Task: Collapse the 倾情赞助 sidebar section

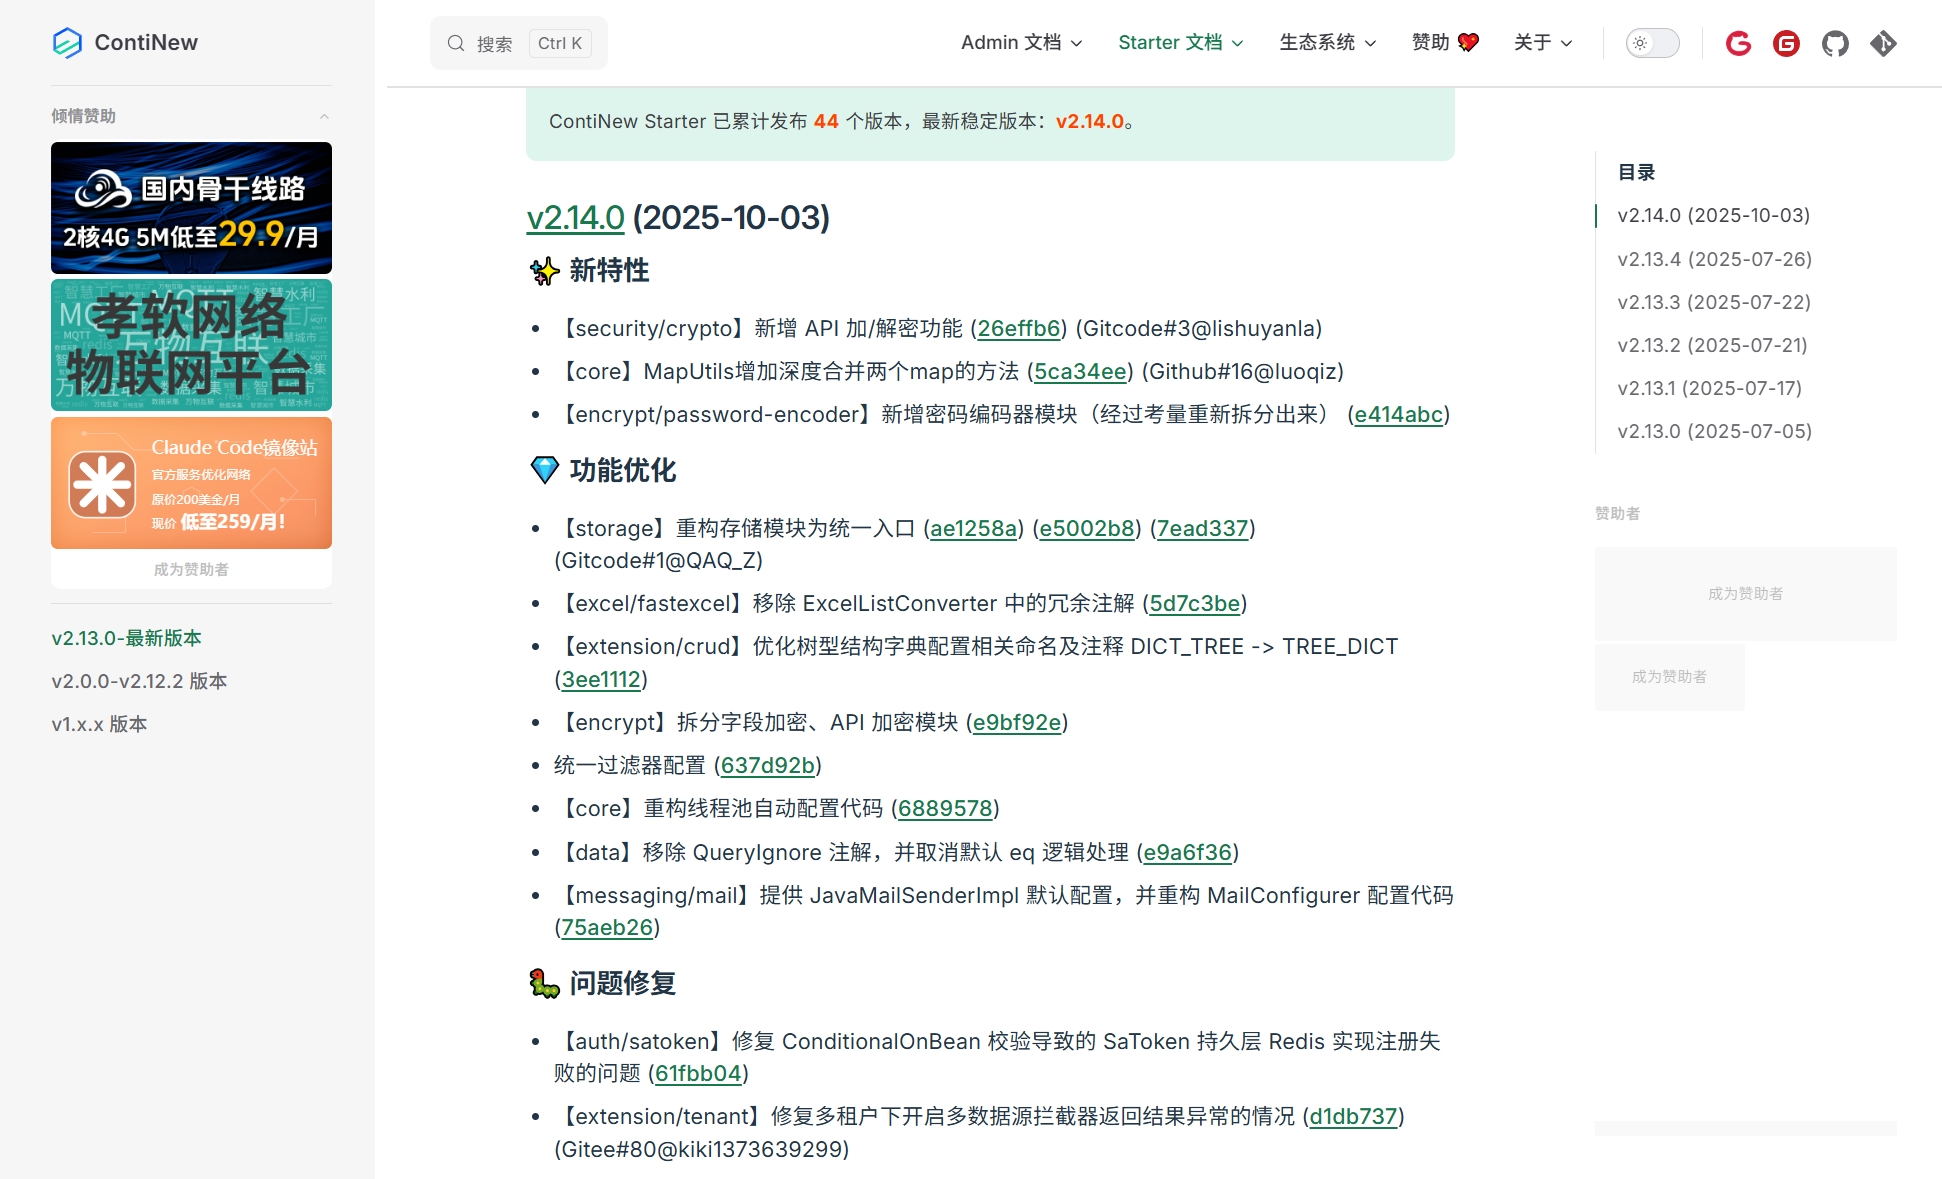Action: [x=324, y=117]
